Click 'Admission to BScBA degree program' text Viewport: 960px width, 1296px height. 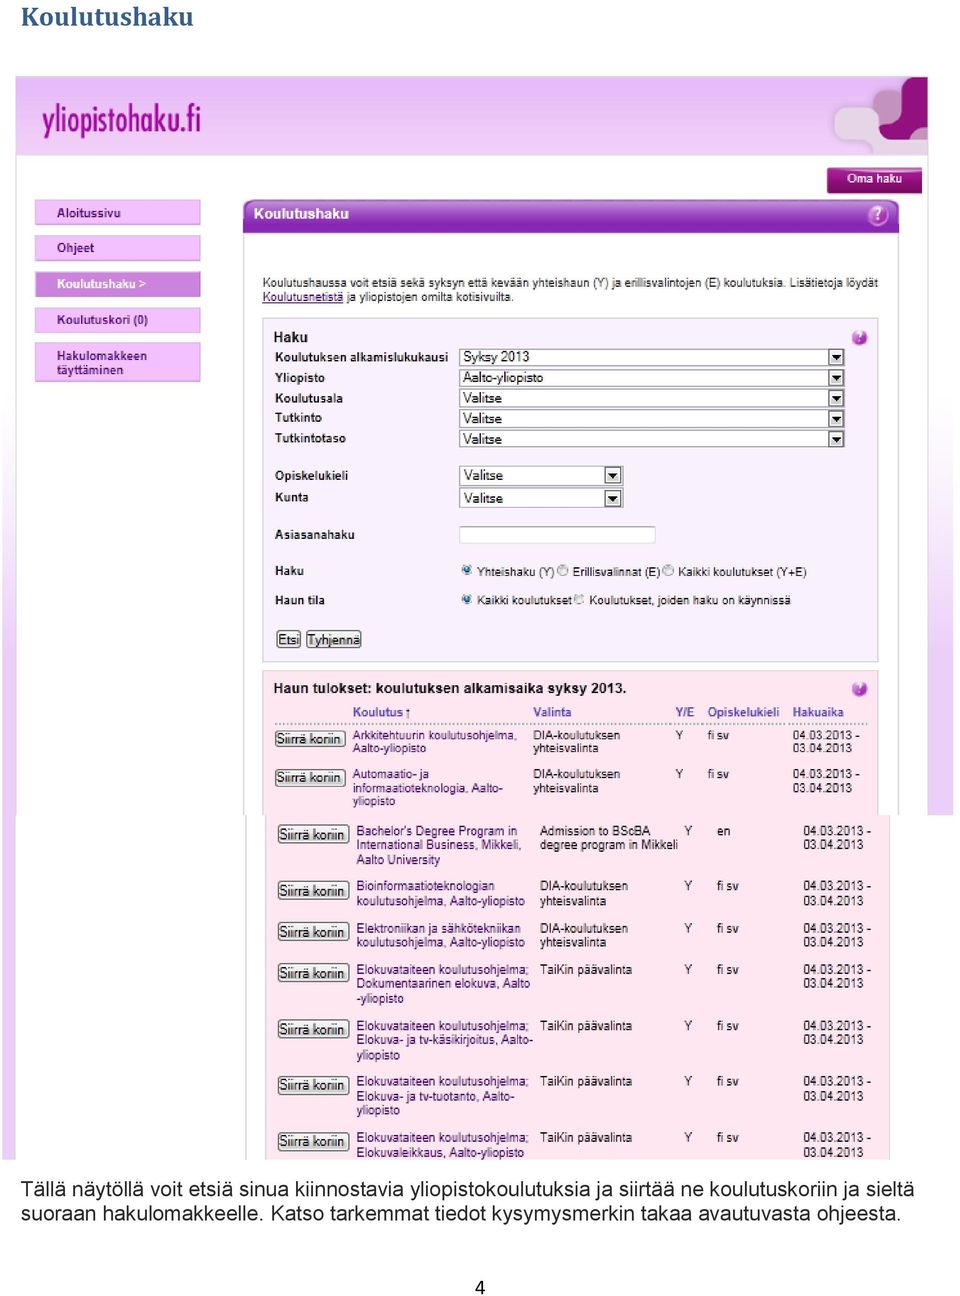pos(608,838)
